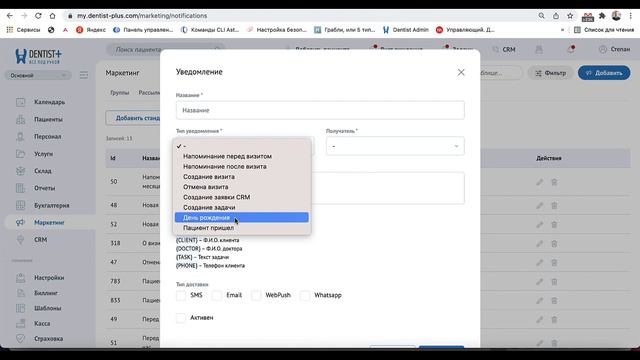Select 'День рождения' notification type
Viewport: 640px width, 360px height.
(x=242, y=218)
